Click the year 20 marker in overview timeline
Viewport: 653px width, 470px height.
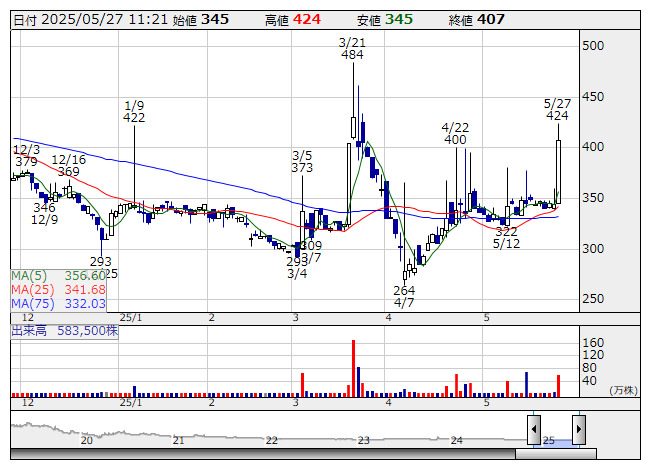click(x=87, y=440)
